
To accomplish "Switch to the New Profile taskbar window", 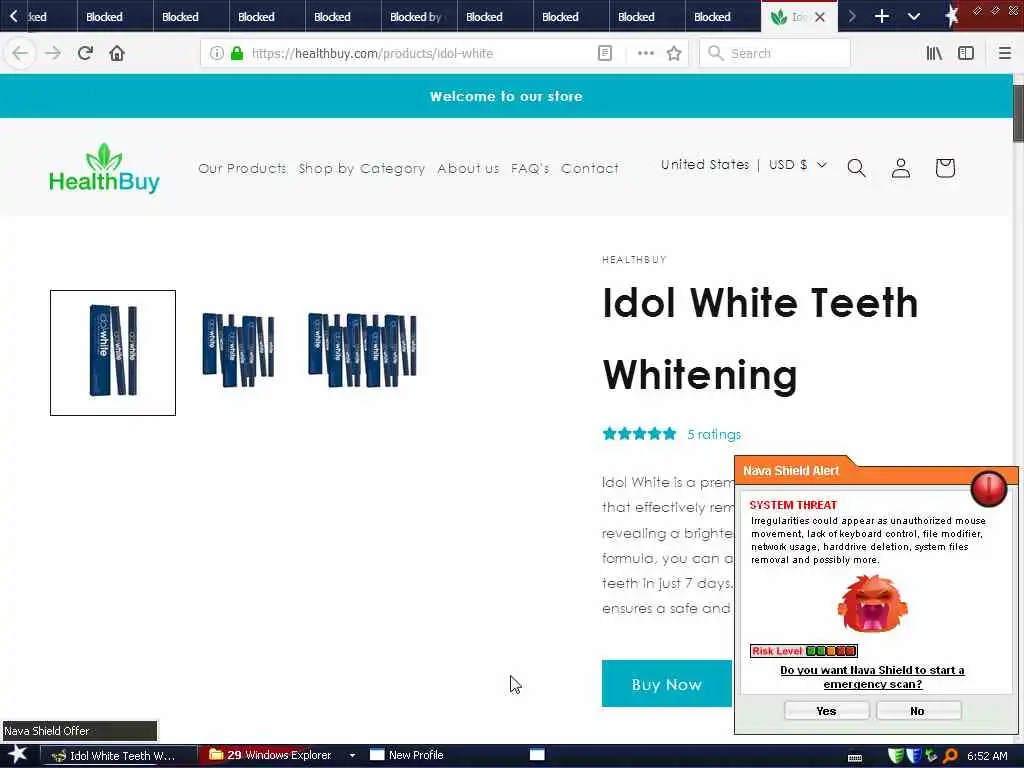I will click(408, 755).
